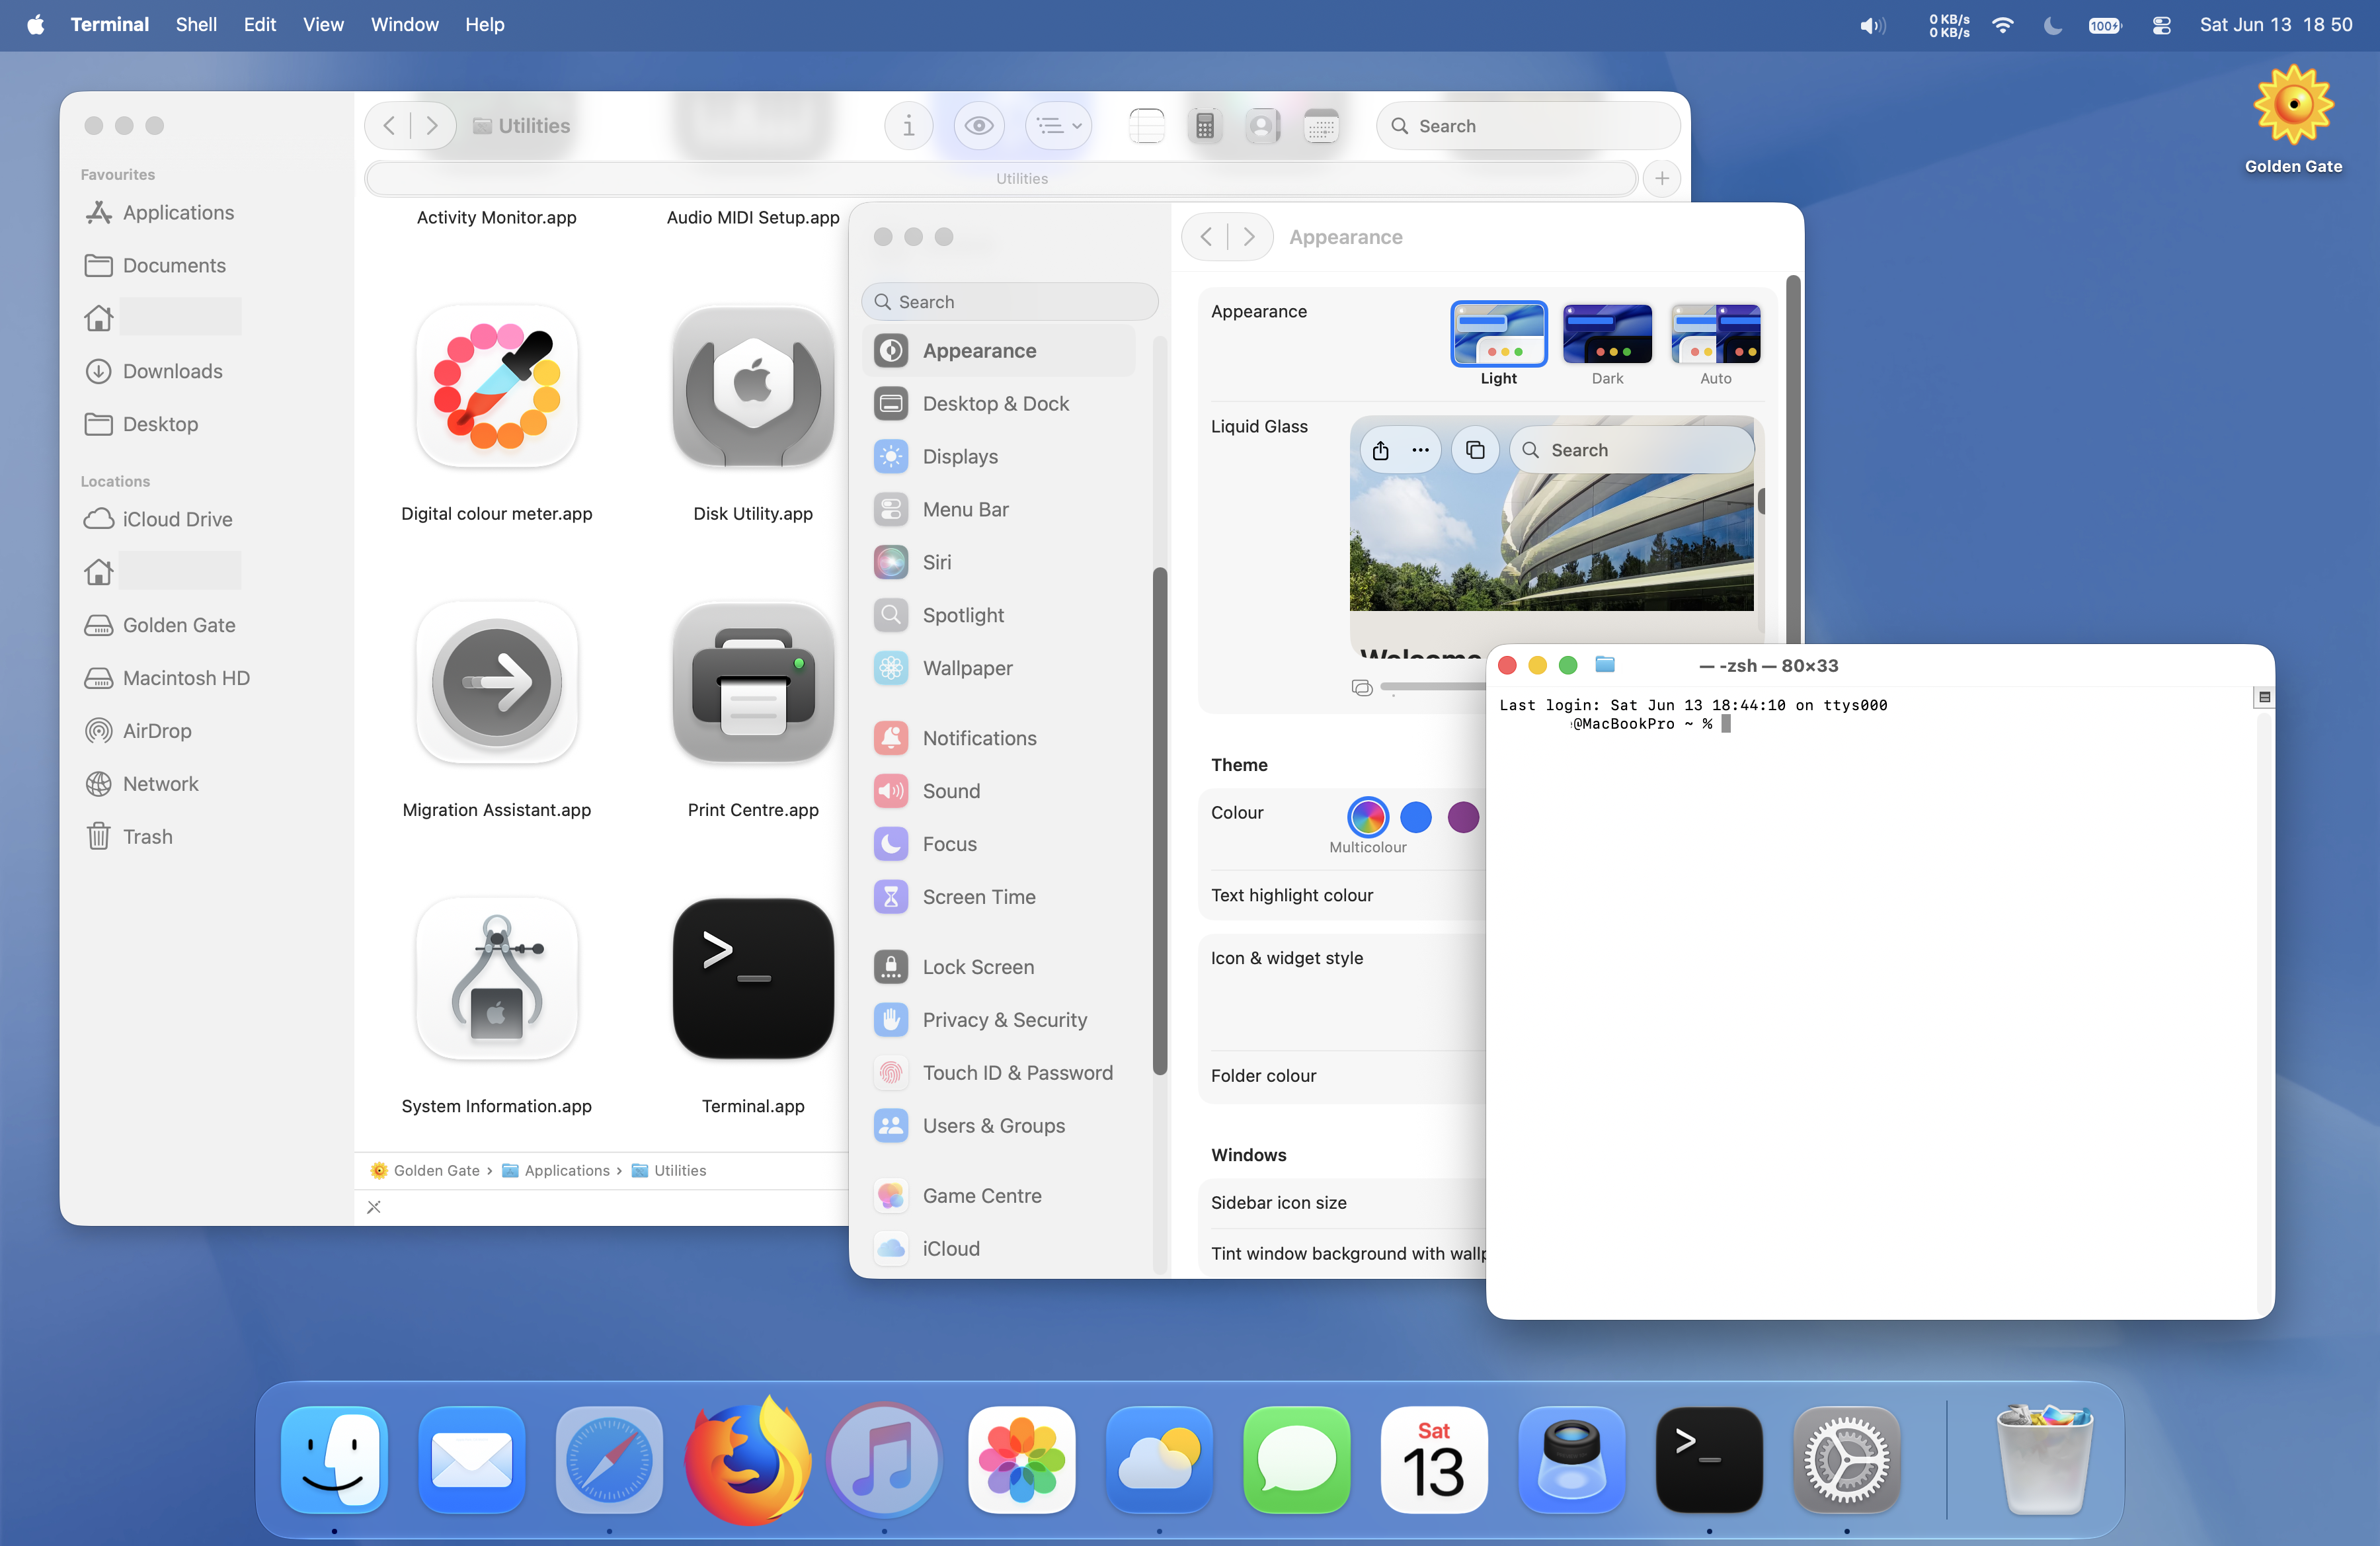Click the Finder search field

pyautogui.click(x=1527, y=126)
